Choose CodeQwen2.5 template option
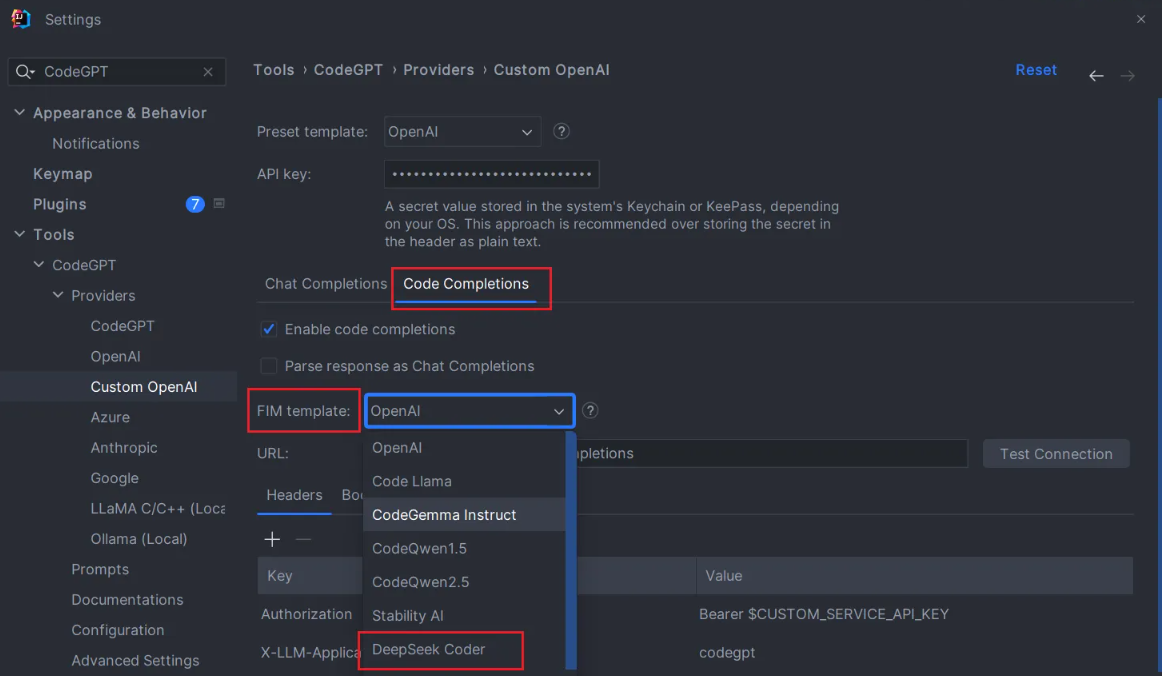Image resolution: width=1162 pixels, height=676 pixels. (x=464, y=582)
